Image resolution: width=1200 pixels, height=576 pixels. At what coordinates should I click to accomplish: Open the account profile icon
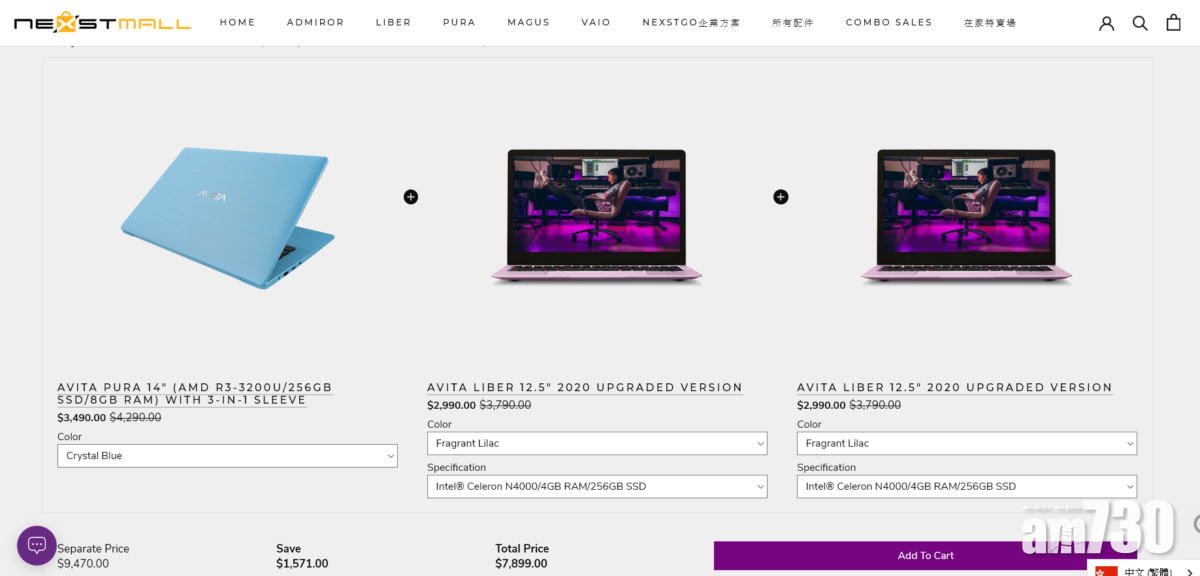click(1107, 23)
